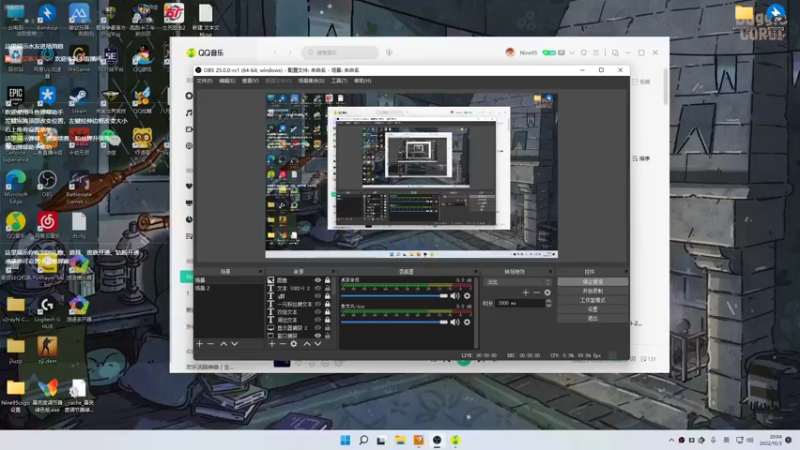Expand the QQ Music account chevron dropdown
The width and height of the screenshot is (800, 450).
pos(572,53)
